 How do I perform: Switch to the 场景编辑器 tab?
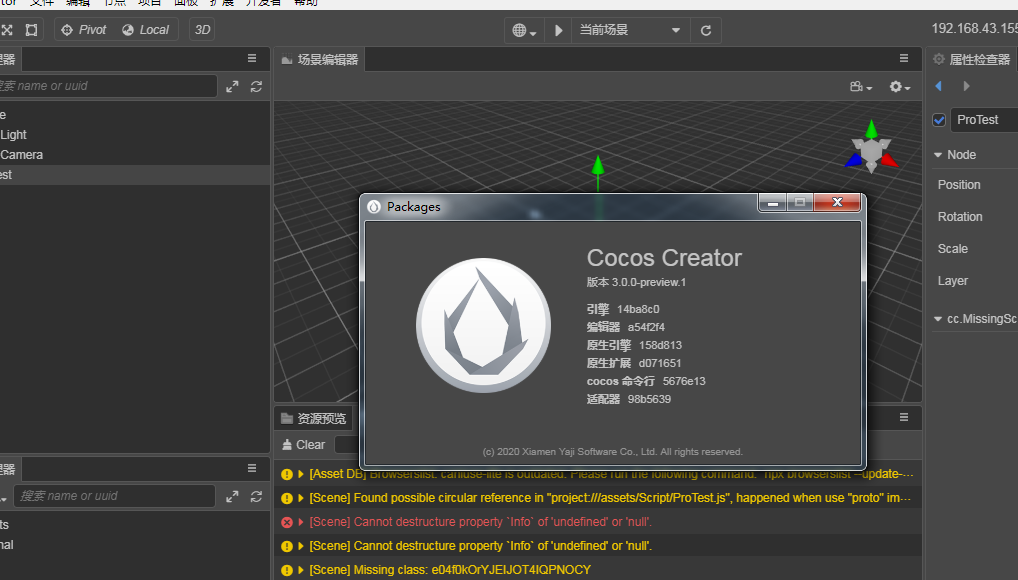320,60
